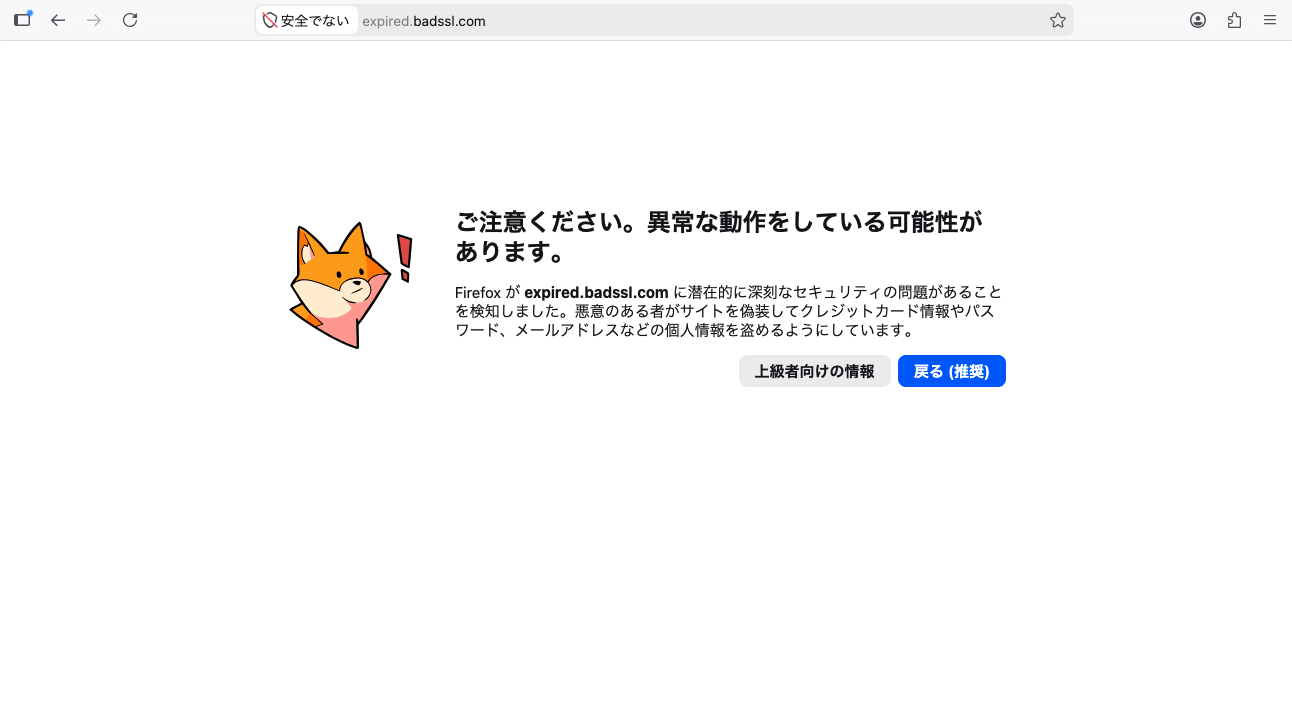This screenshot has width=1292, height=721.
Task: Click the fox warning illustration
Action: point(349,285)
